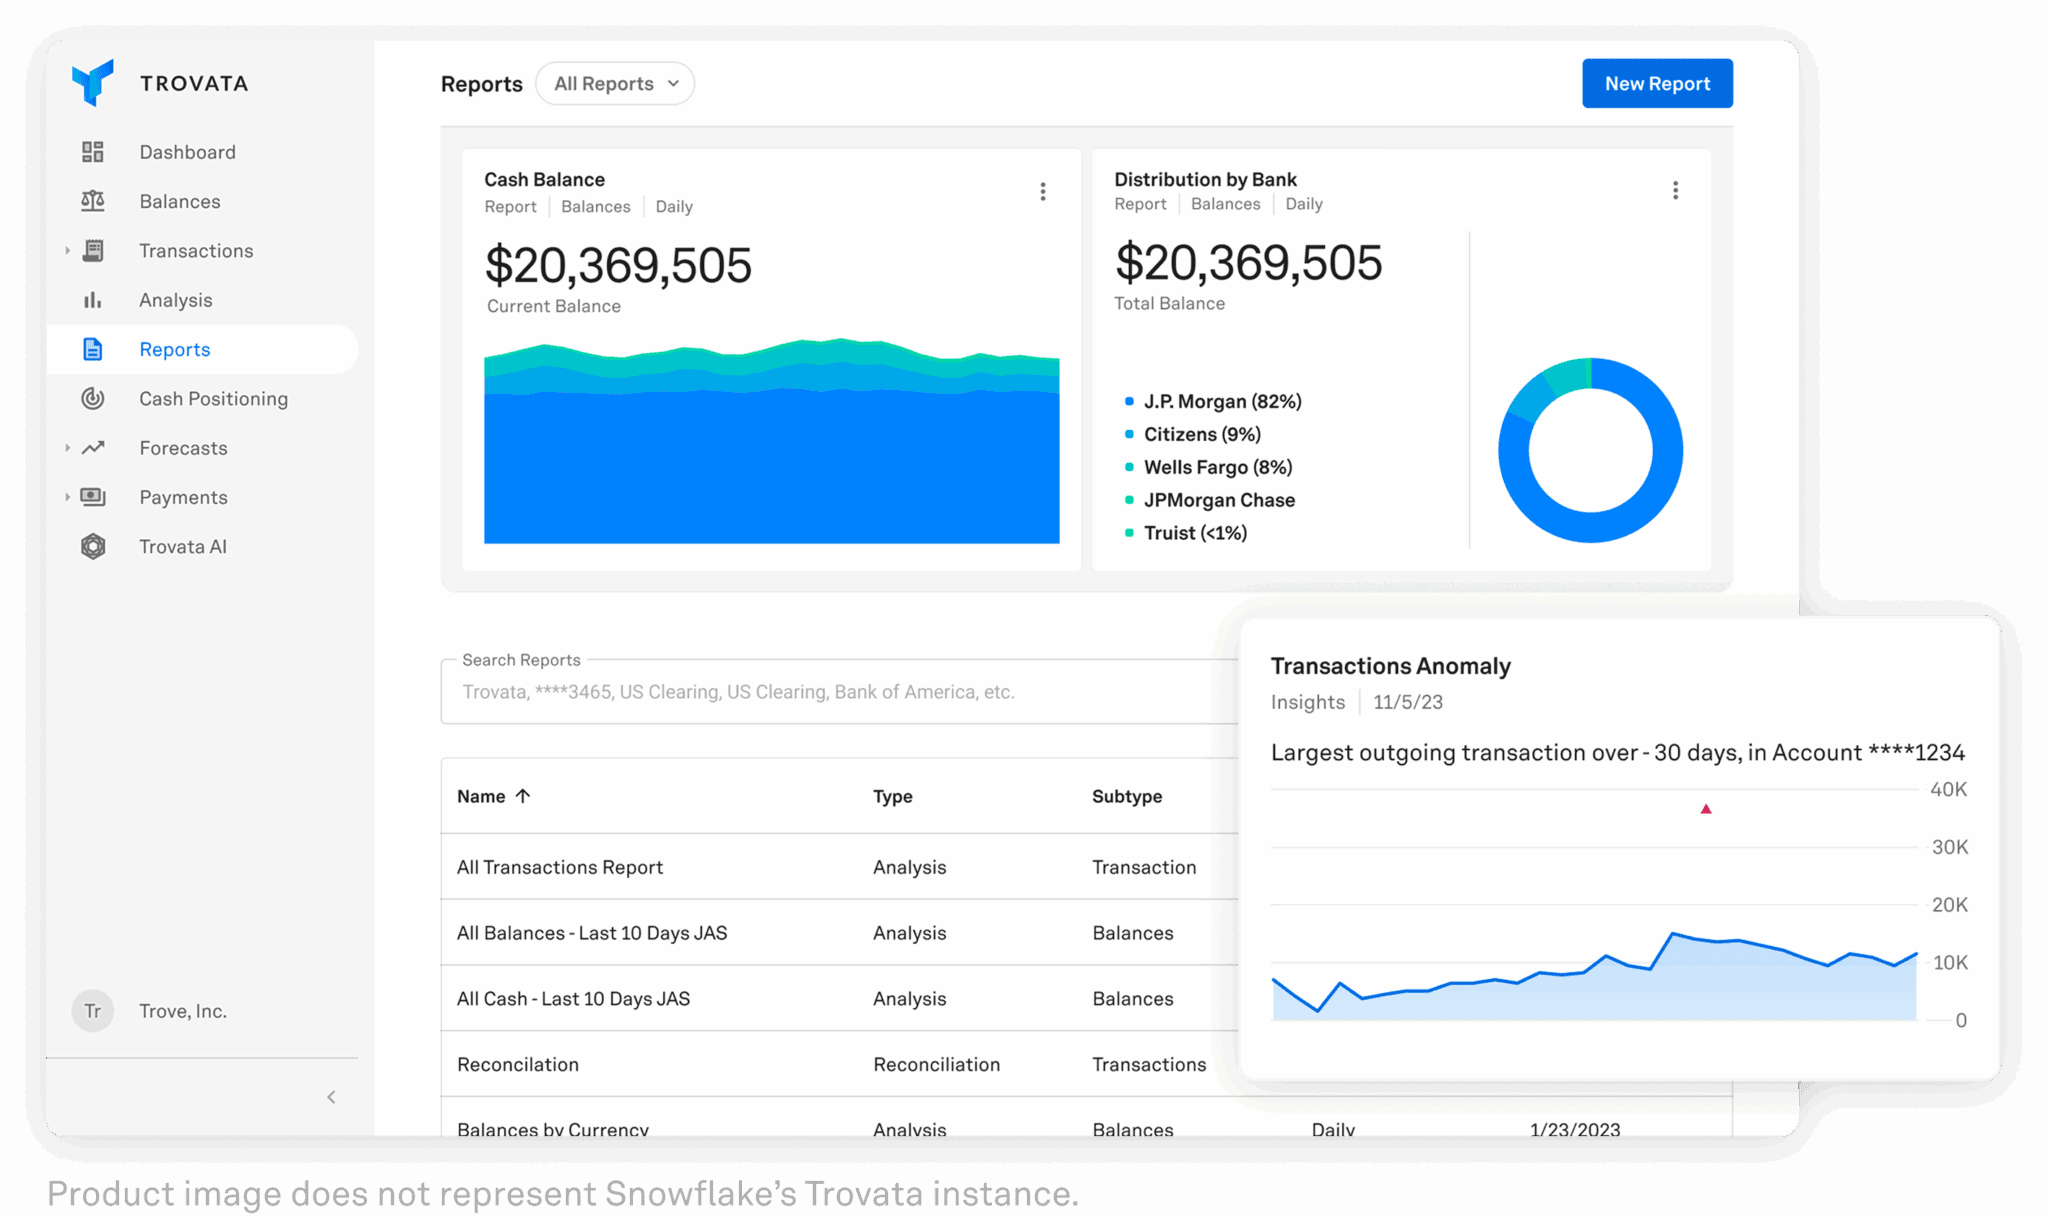Viewport: 2048px width, 1217px height.
Task: Collapse the sidebar with the chevron
Action: coord(331,1096)
